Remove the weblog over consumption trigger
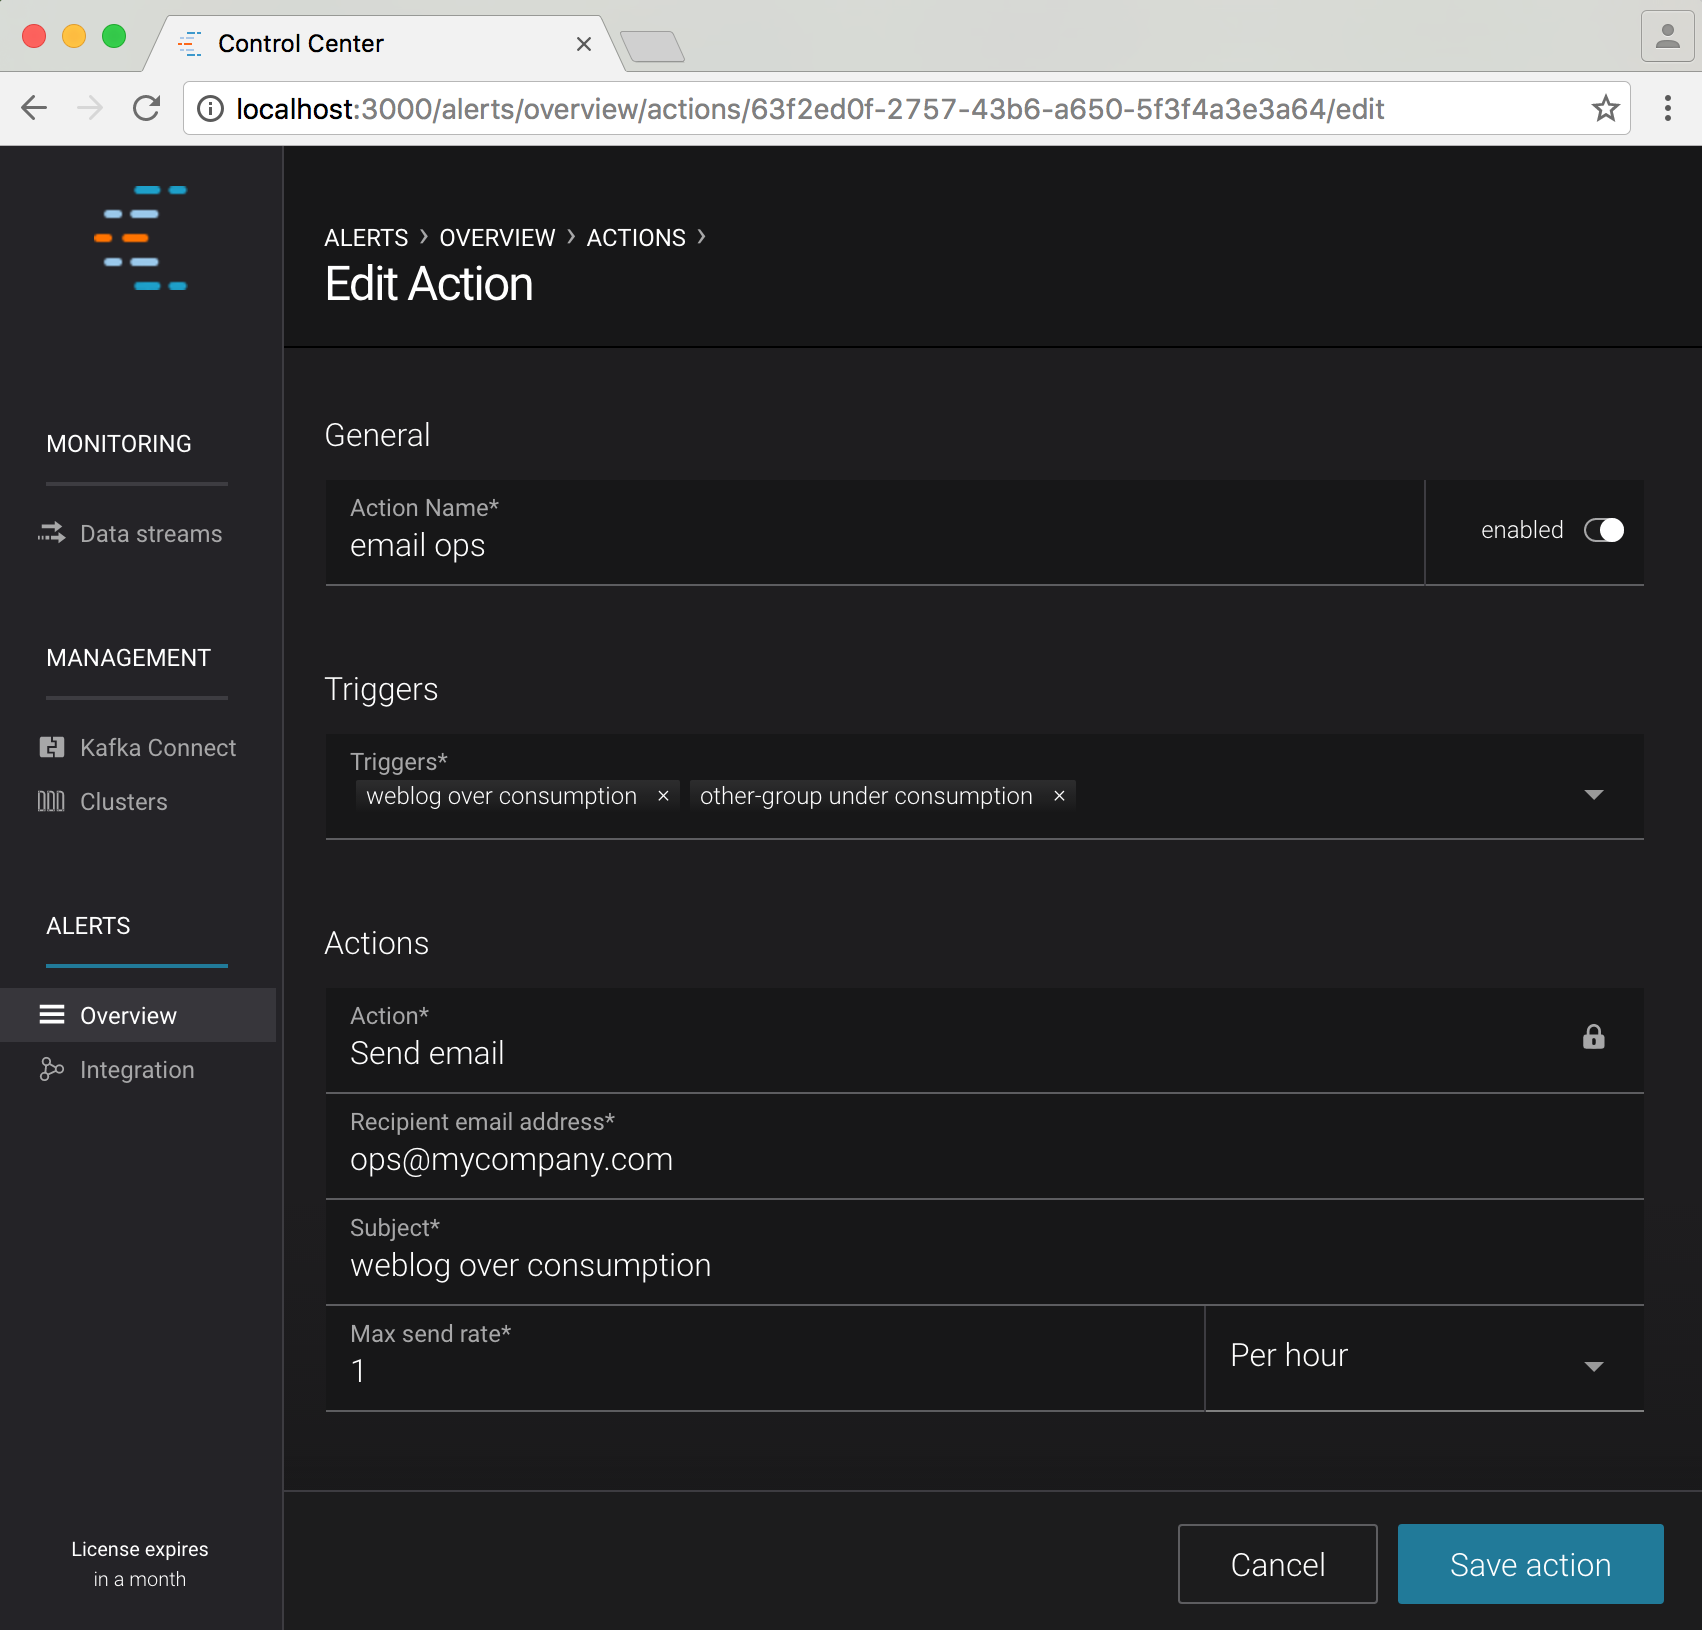1702x1630 pixels. (x=663, y=796)
